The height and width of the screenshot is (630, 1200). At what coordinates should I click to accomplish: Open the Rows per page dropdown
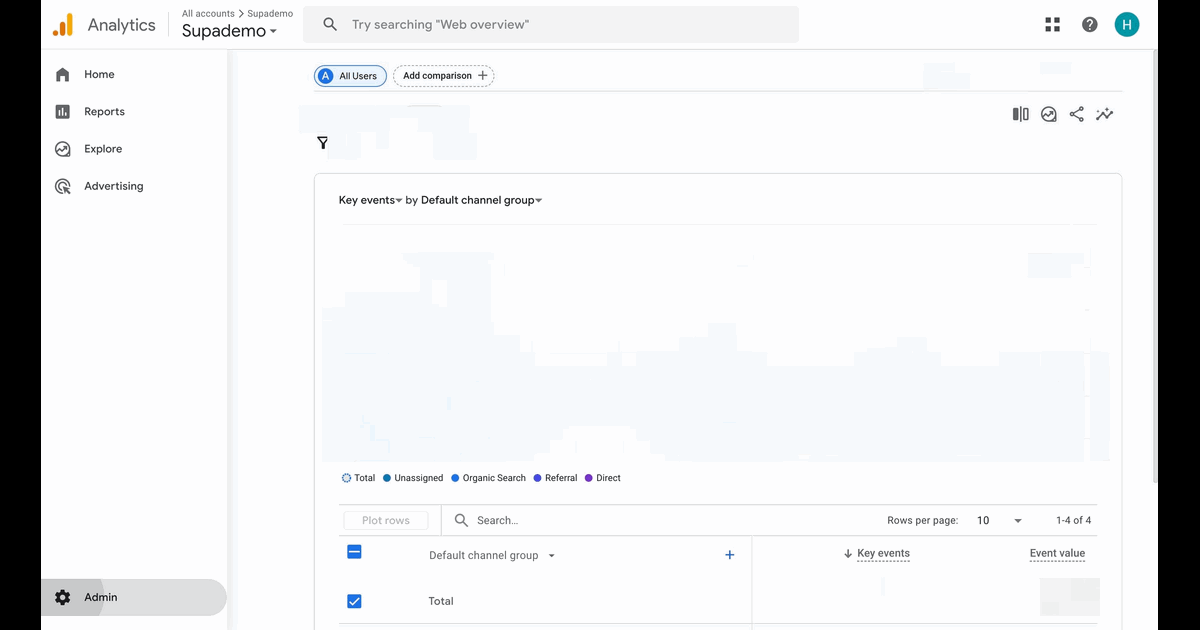click(1000, 520)
